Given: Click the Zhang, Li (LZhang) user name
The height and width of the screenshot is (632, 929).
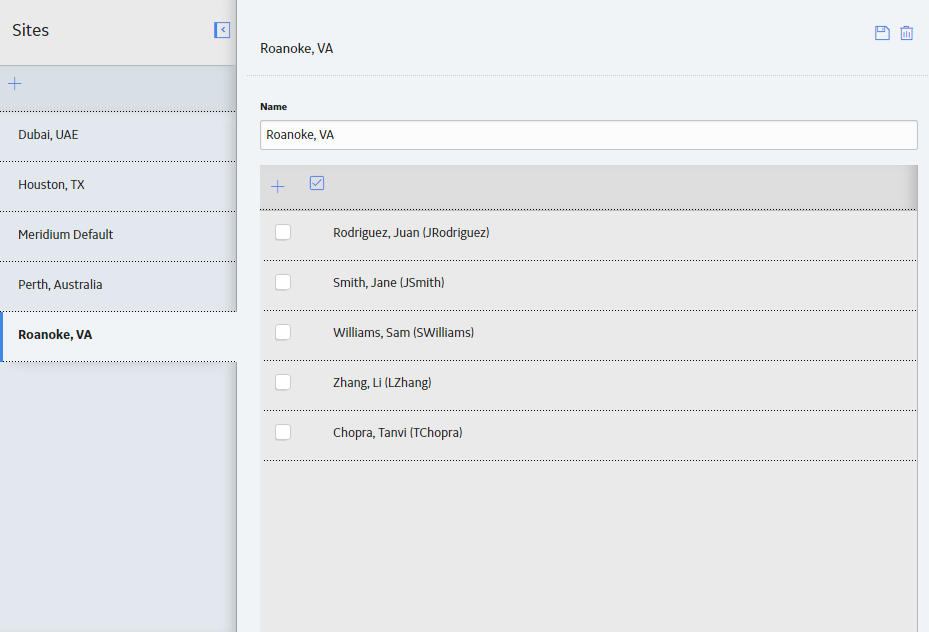Looking at the screenshot, I should (382, 383).
